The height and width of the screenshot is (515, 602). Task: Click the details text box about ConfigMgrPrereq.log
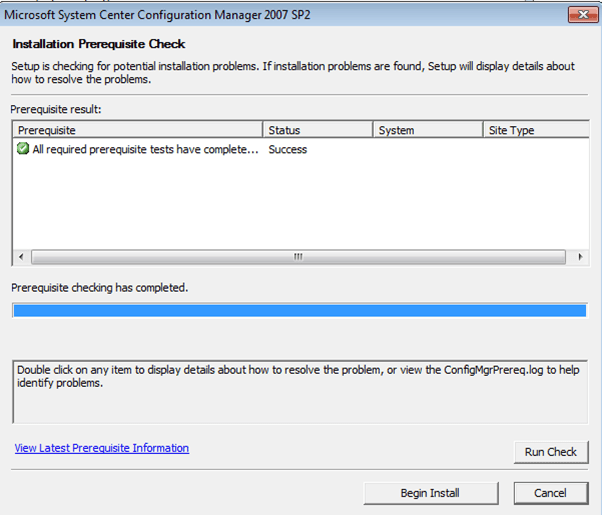click(298, 390)
